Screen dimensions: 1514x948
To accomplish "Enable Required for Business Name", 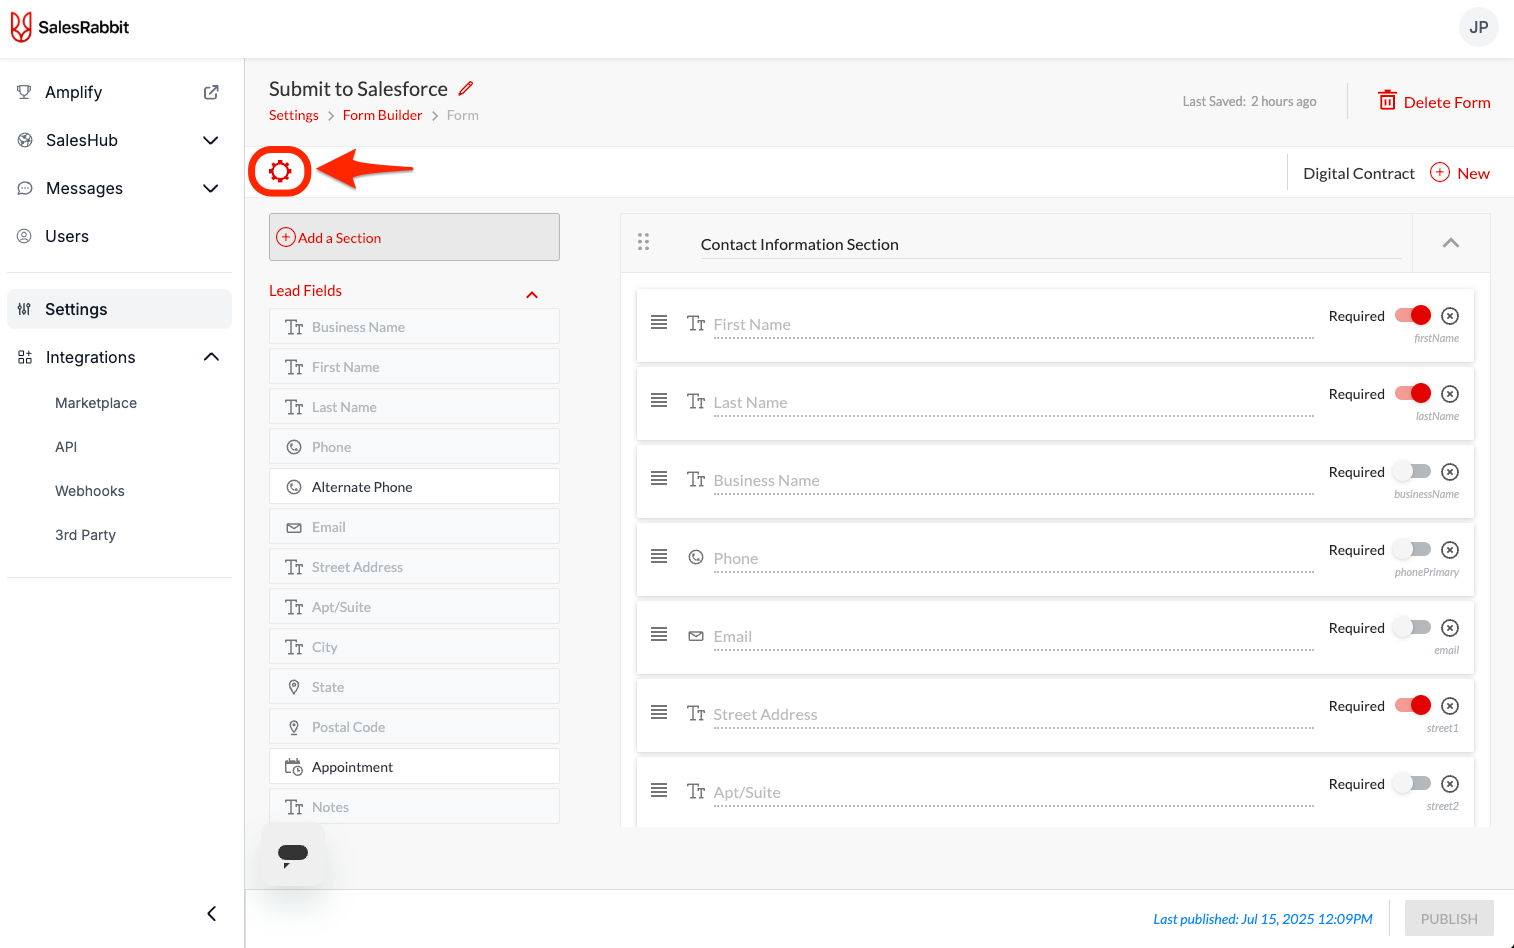I will pos(1413,471).
